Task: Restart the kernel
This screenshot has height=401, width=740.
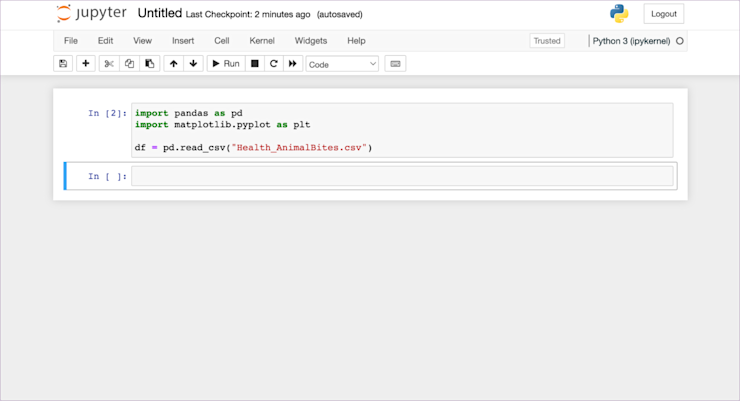Action: (x=273, y=64)
